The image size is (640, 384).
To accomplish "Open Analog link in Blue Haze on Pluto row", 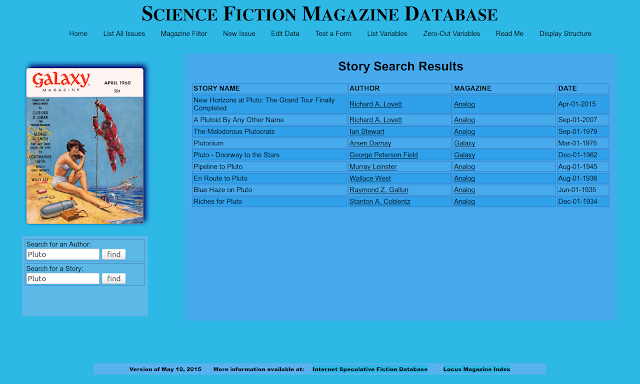I will pos(464,190).
